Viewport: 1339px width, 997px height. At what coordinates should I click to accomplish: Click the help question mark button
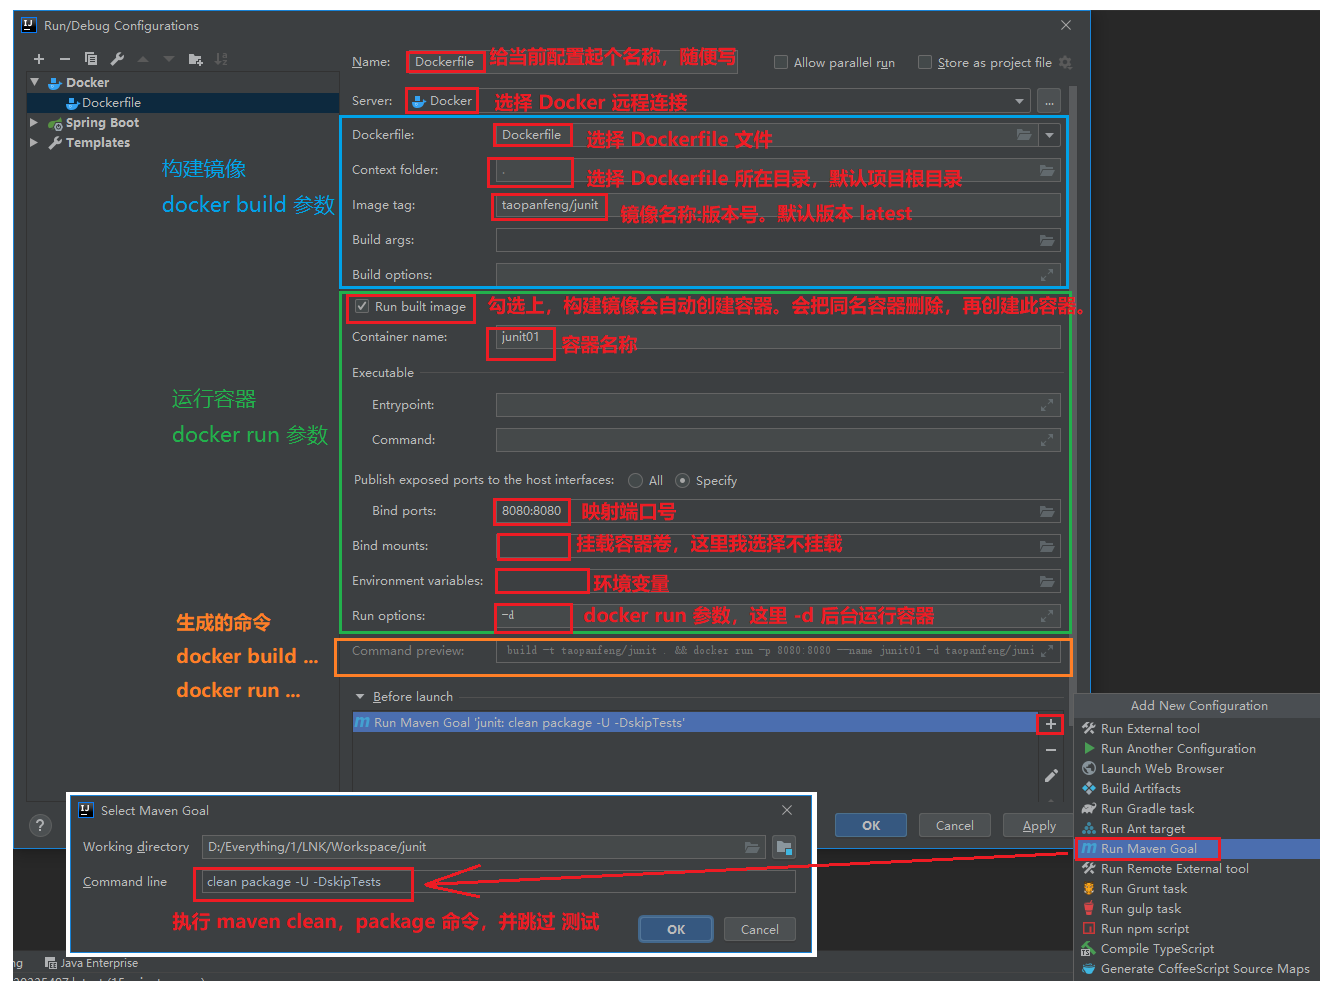pyautogui.click(x=40, y=825)
